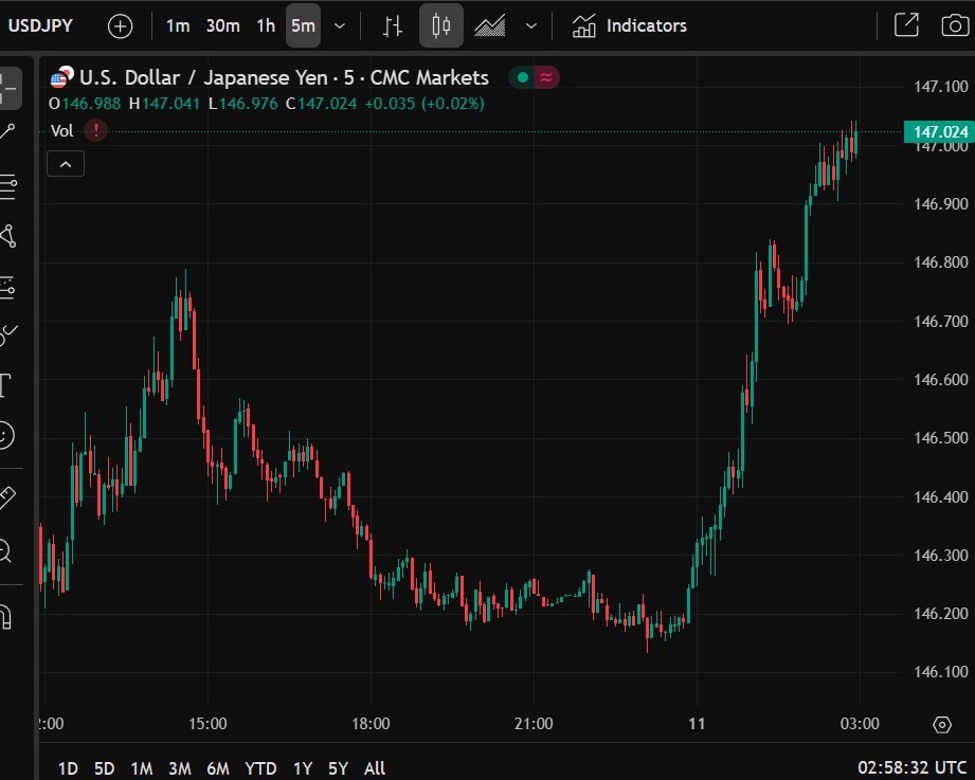
Task: Toggle the green market status indicator
Action: [522, 78]
